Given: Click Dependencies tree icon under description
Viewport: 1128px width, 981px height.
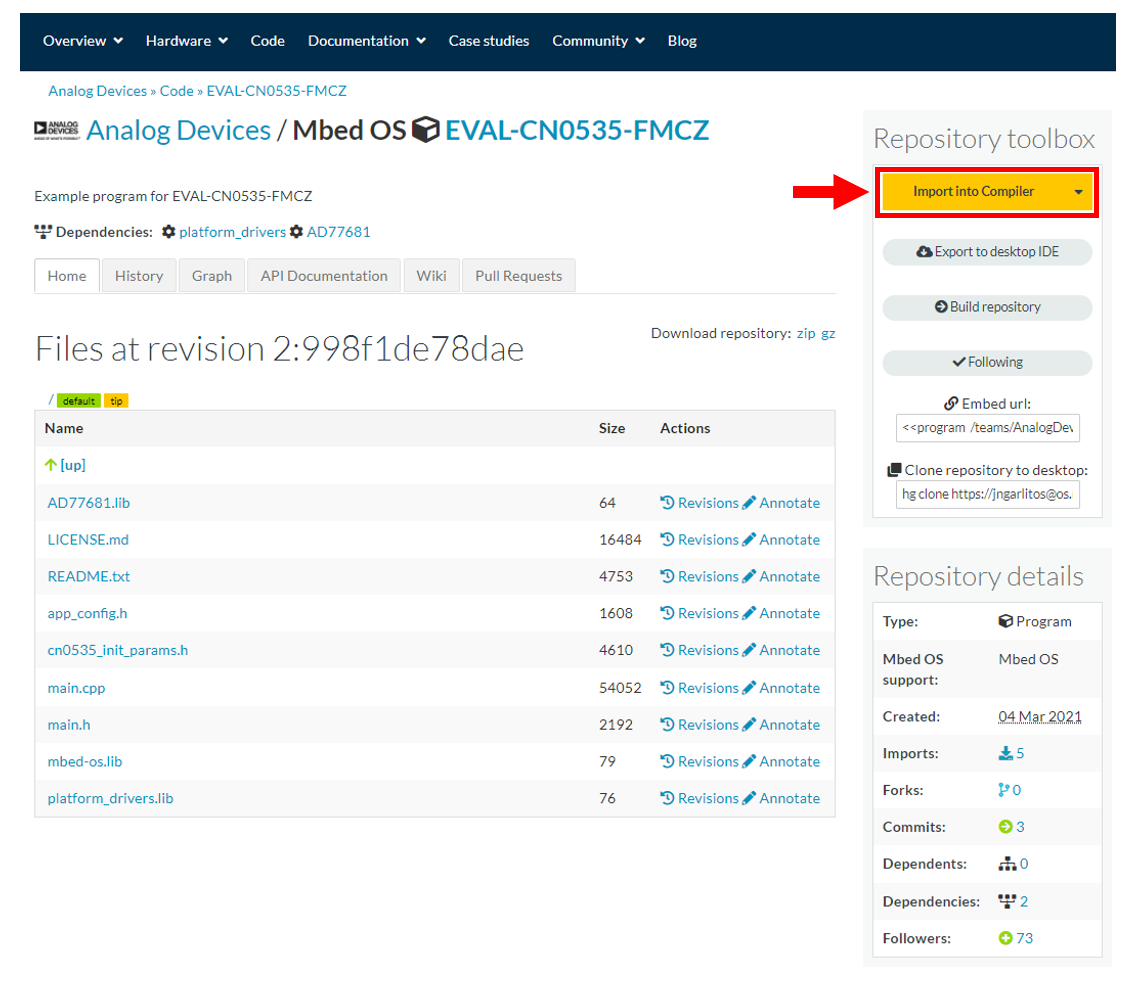Looking at the screenshot, I should (43, 232).
